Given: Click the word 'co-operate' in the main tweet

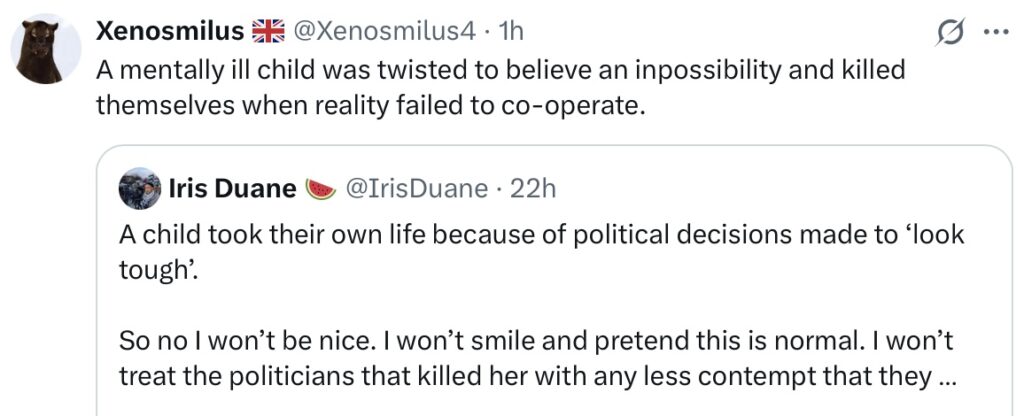Looking at the screenshot, I should [576, 105].
